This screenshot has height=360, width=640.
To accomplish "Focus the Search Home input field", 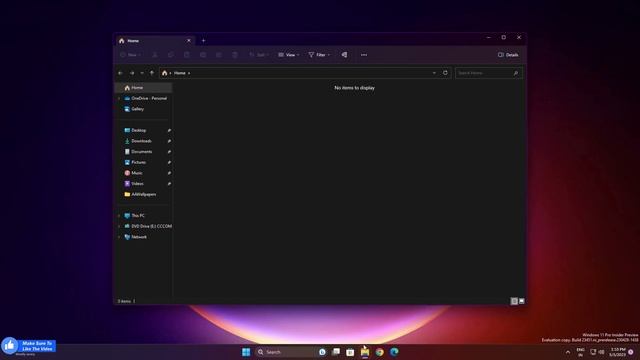I will point(489,73).
